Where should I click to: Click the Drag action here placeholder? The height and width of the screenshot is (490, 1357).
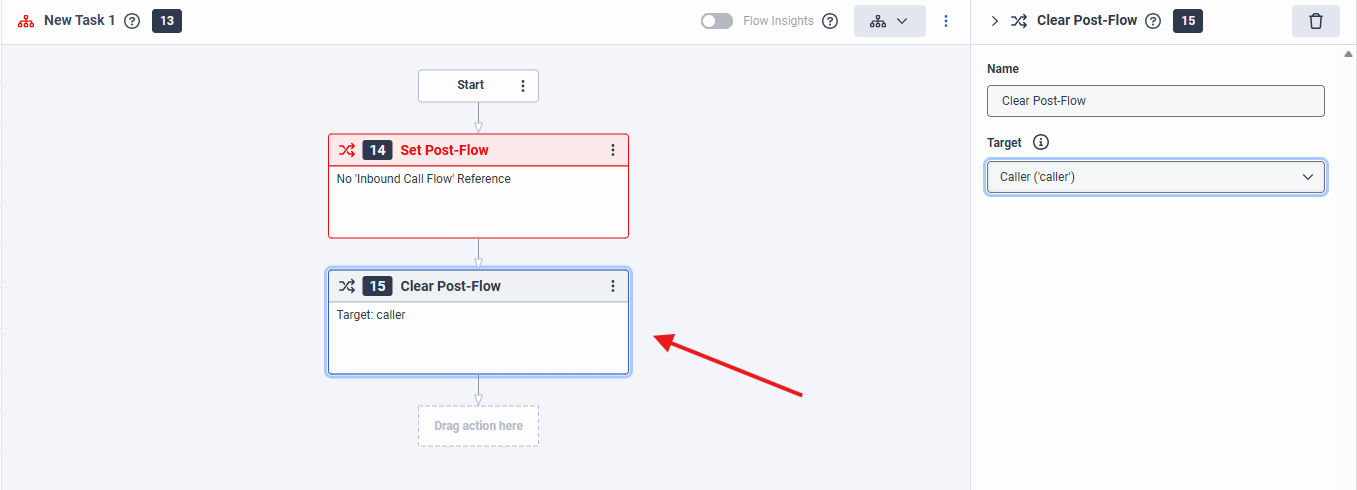(478, 426)
